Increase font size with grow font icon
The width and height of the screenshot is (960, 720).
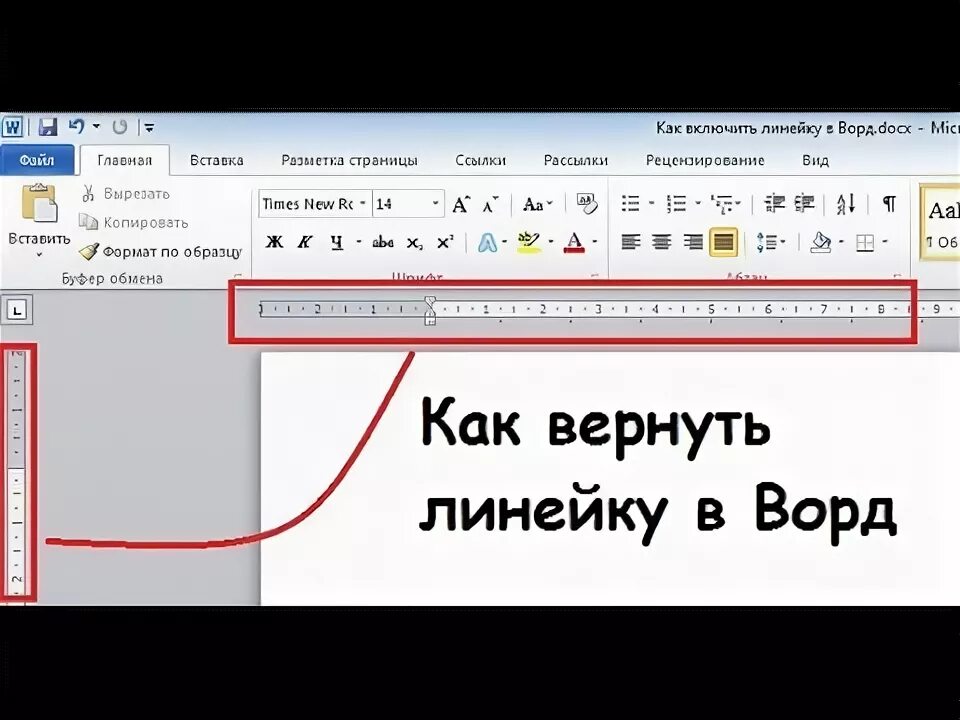[x=461, y=204]
